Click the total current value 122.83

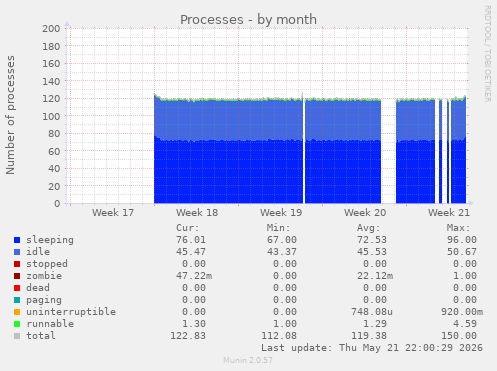(x=188, y=336)
